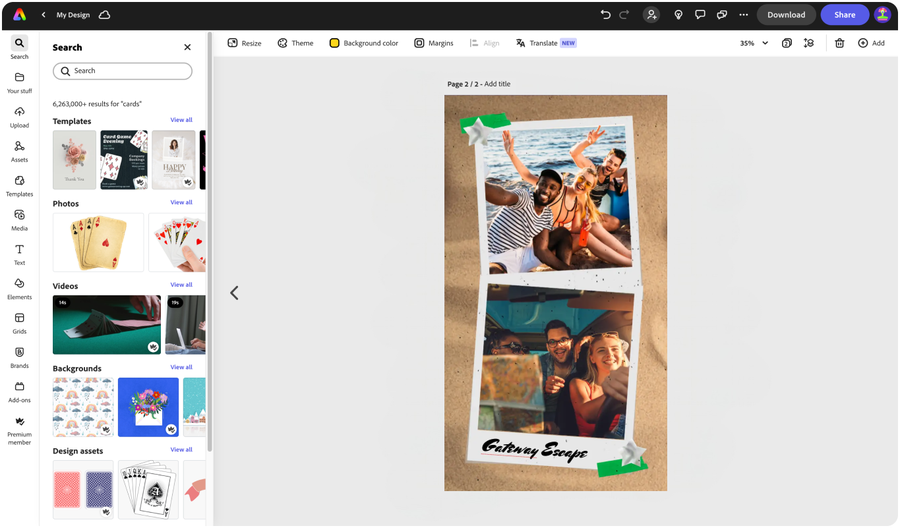Select the blue flower envelope background thumbnail
Image resolution: width=900 pixels, height=528 pixels.
pyautogui.click(x=148, y=407)
